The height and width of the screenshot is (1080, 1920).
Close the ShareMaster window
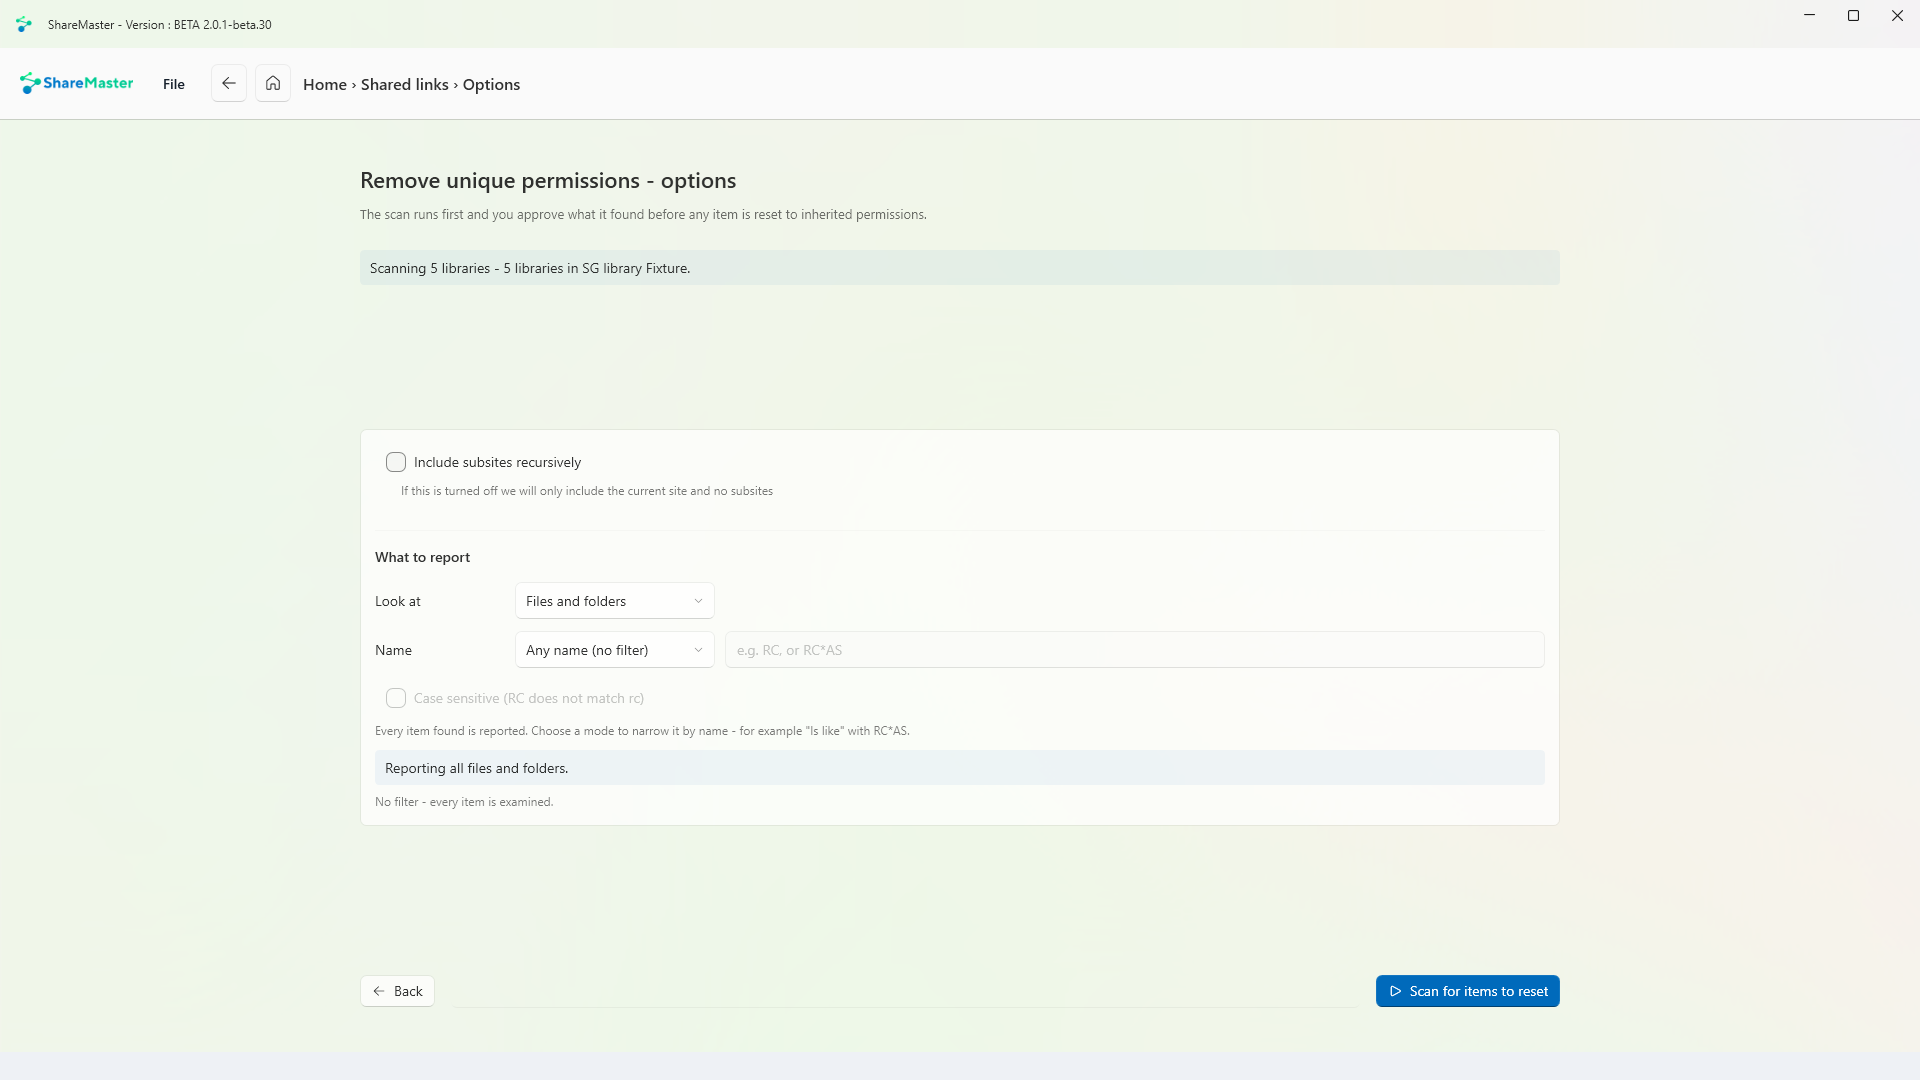1897,16
